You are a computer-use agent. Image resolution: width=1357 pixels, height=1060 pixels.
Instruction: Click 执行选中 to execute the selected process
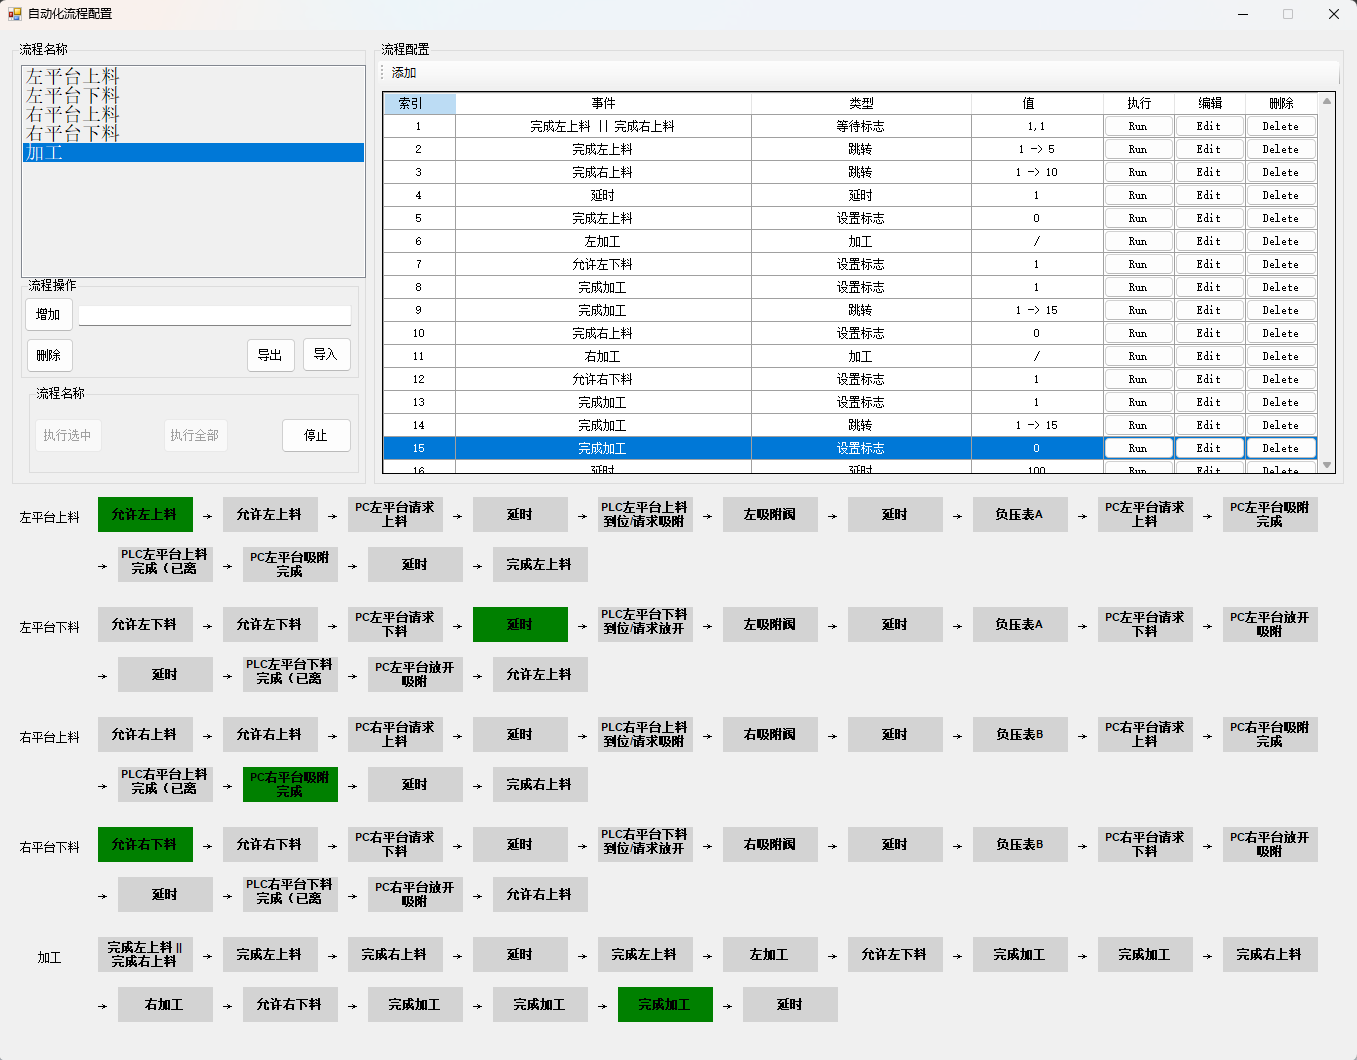coord(68,435)
